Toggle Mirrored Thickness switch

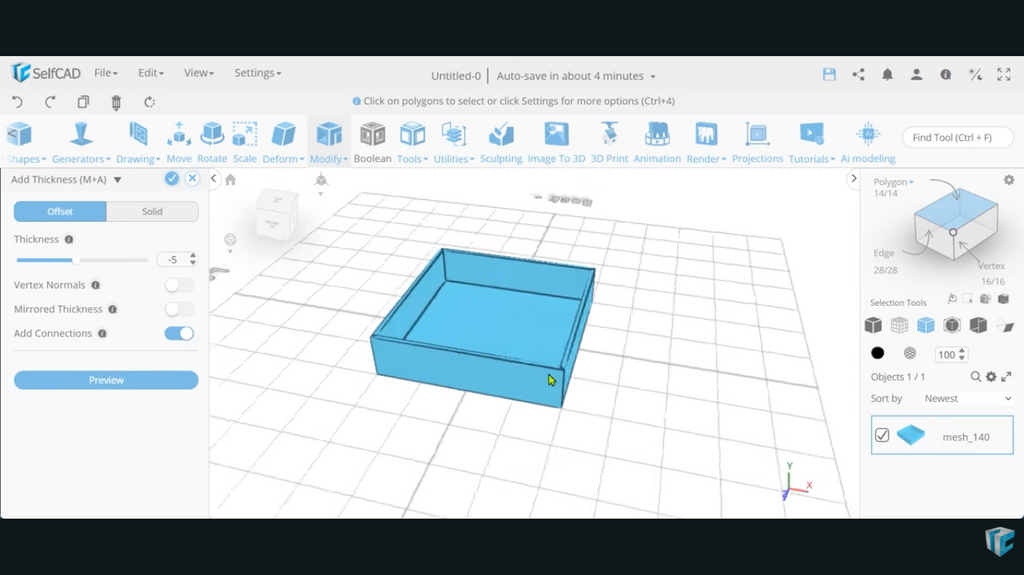click(x=179, y=309)
